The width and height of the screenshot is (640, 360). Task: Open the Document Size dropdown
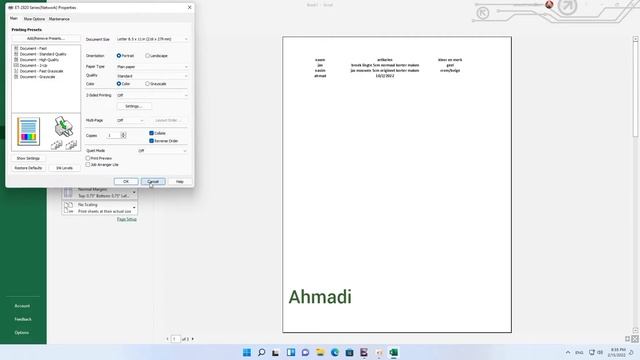(152, 39)
